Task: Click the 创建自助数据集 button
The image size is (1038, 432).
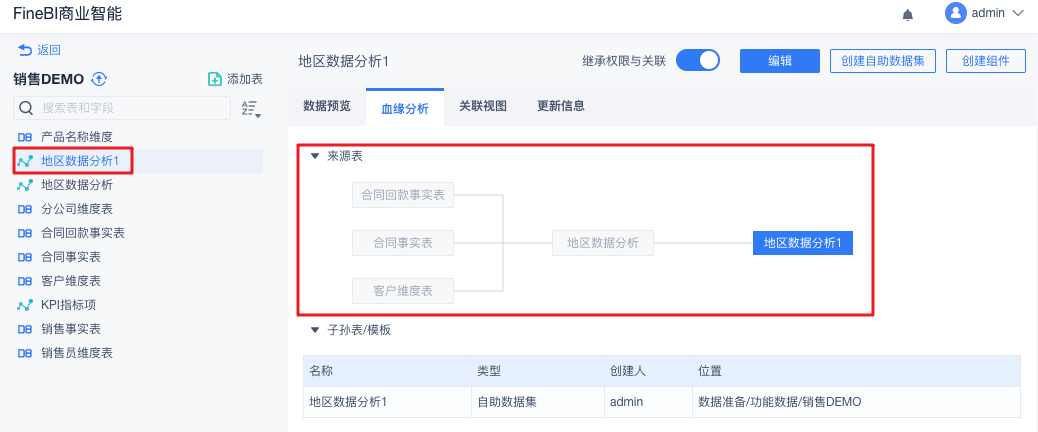Action: [883, 61]
